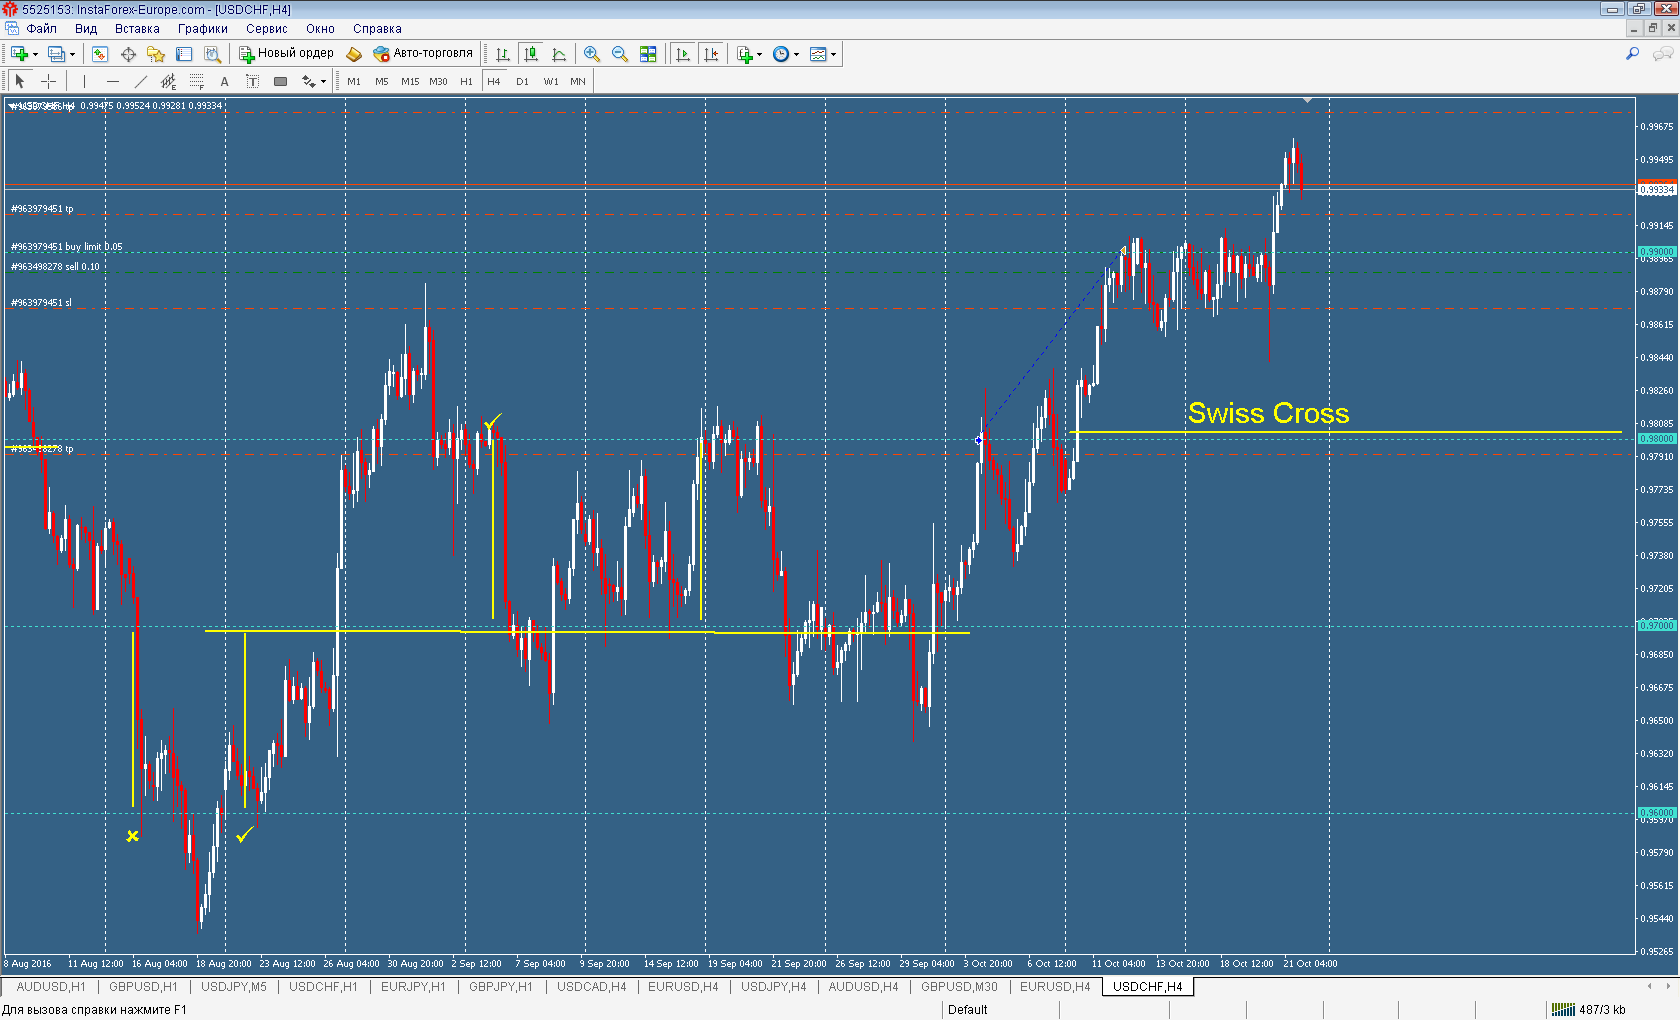Open the Сервис menu

266,29
